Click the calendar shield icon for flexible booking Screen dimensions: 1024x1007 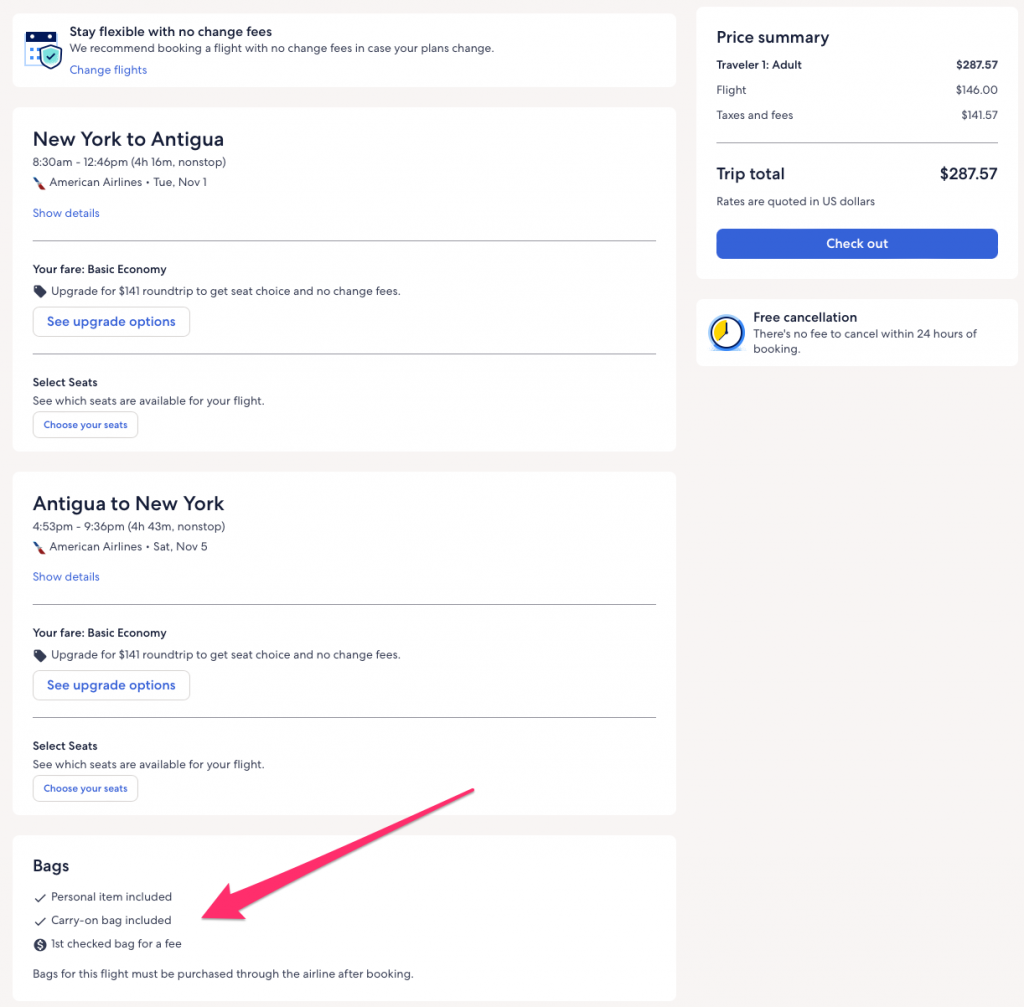42,49
